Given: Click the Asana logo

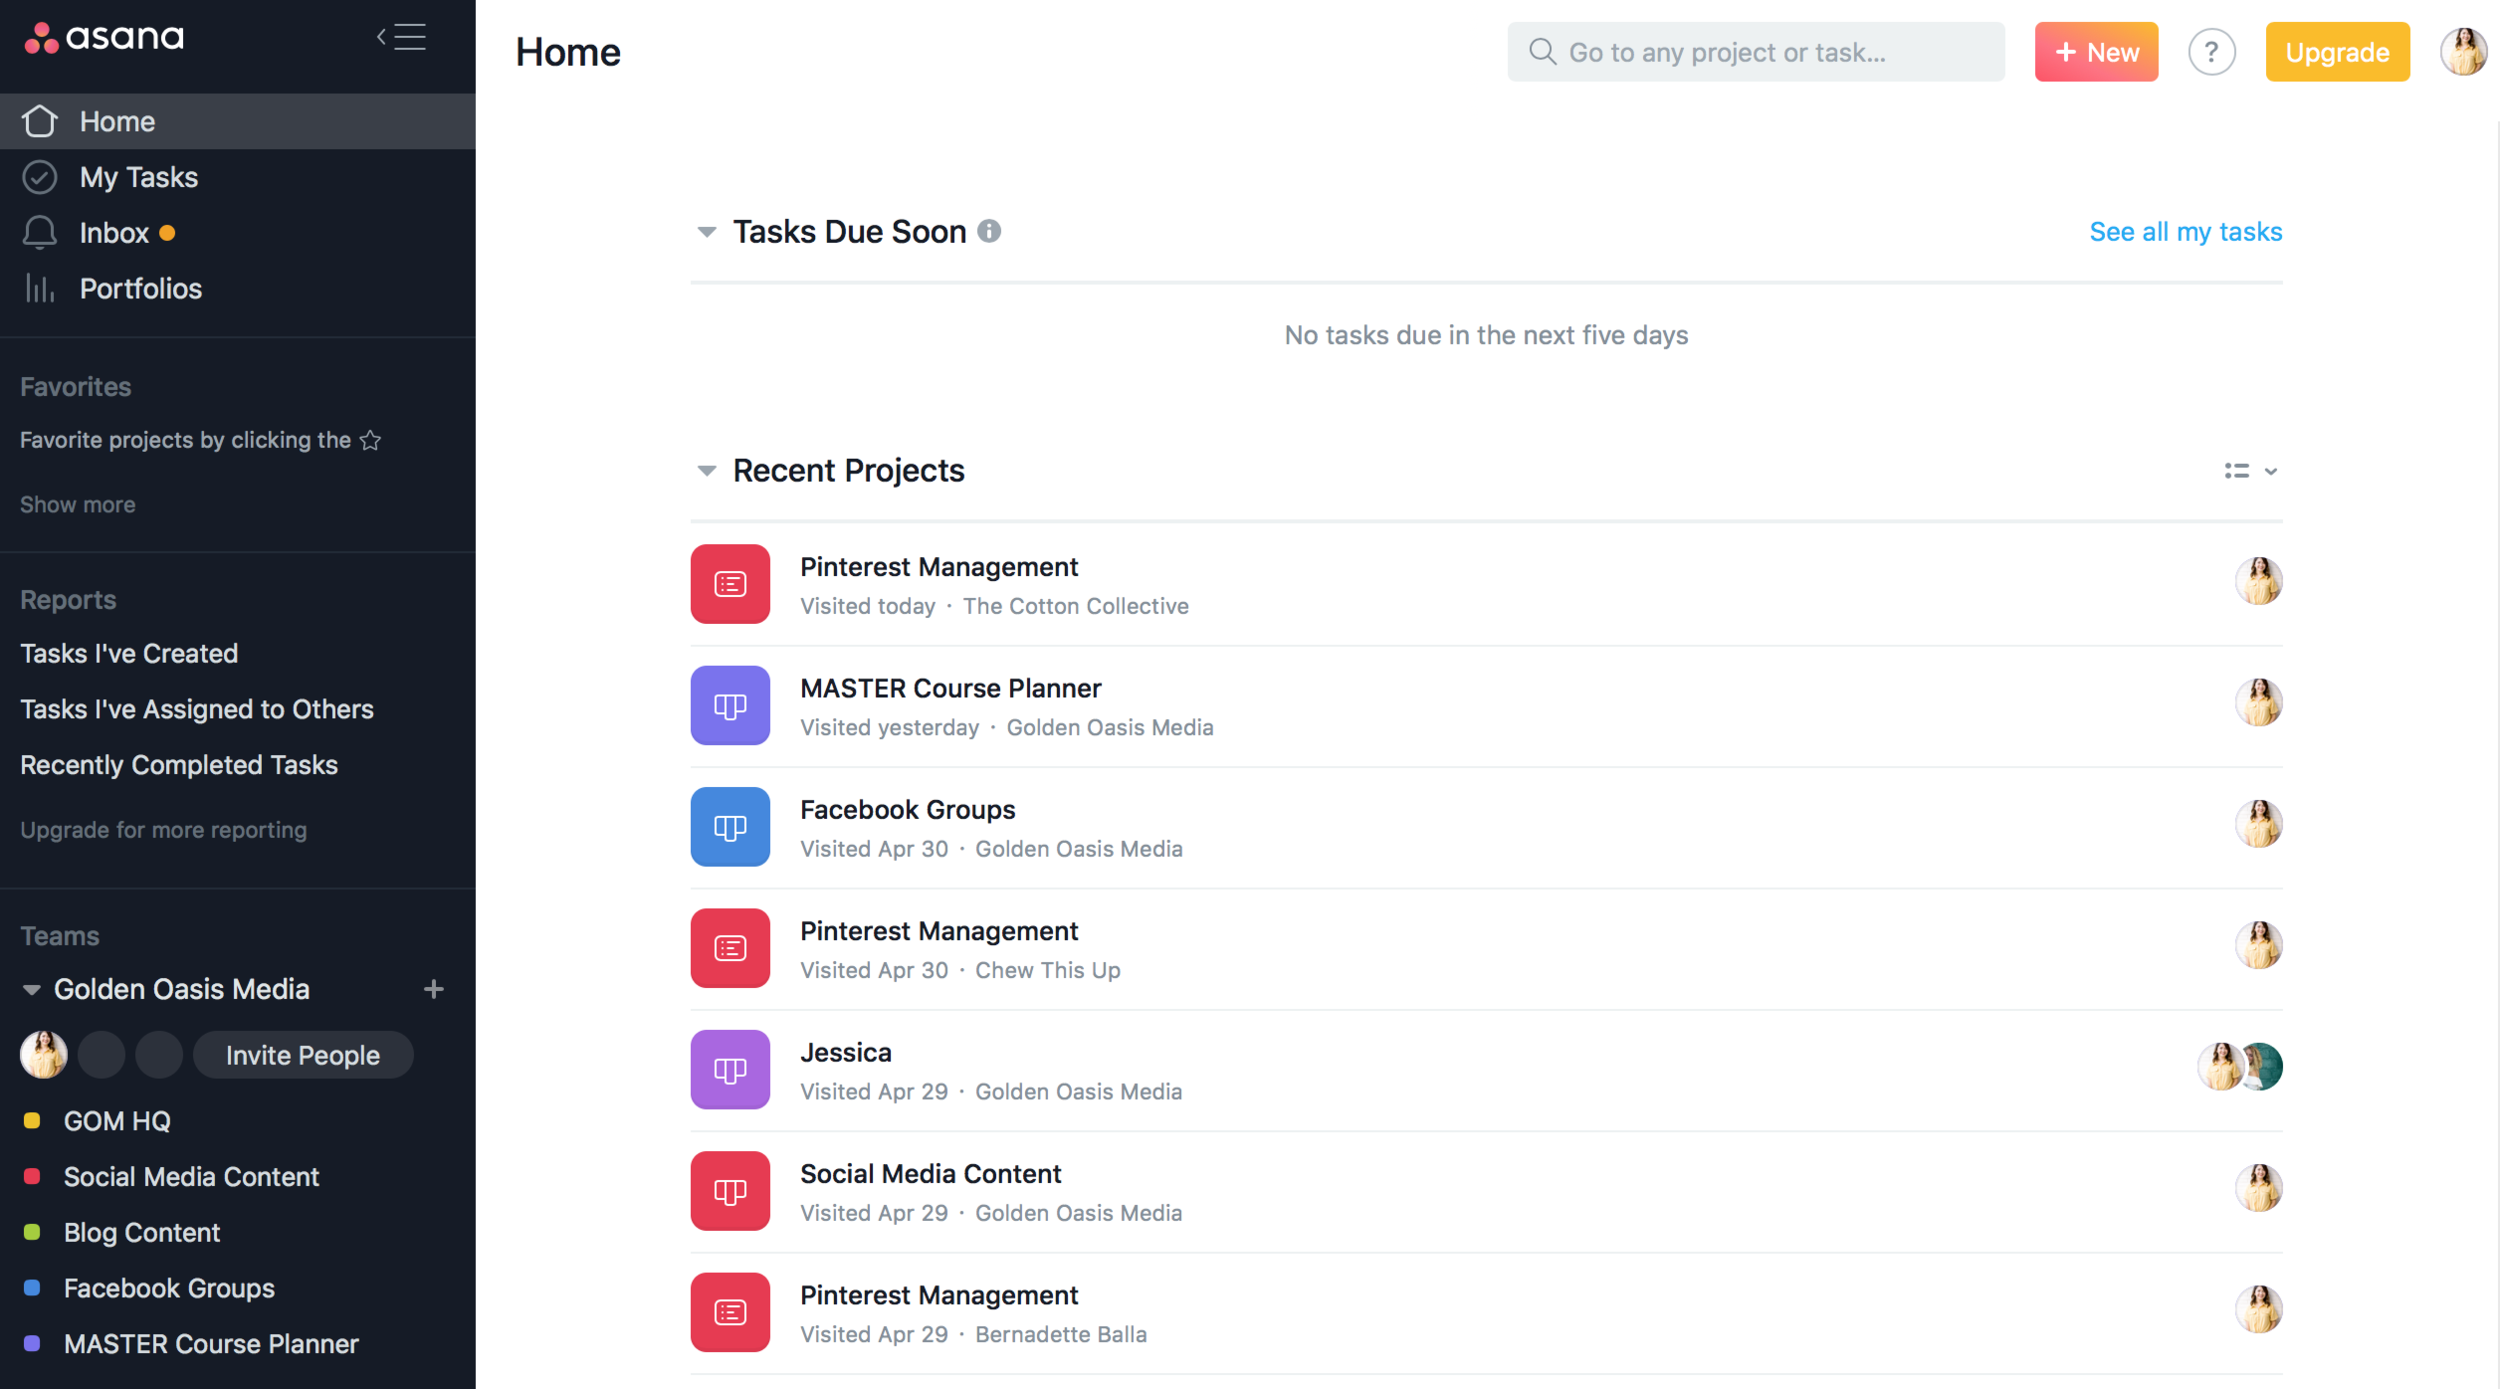Looking at the screenshot, I should (x=104, y=38).
